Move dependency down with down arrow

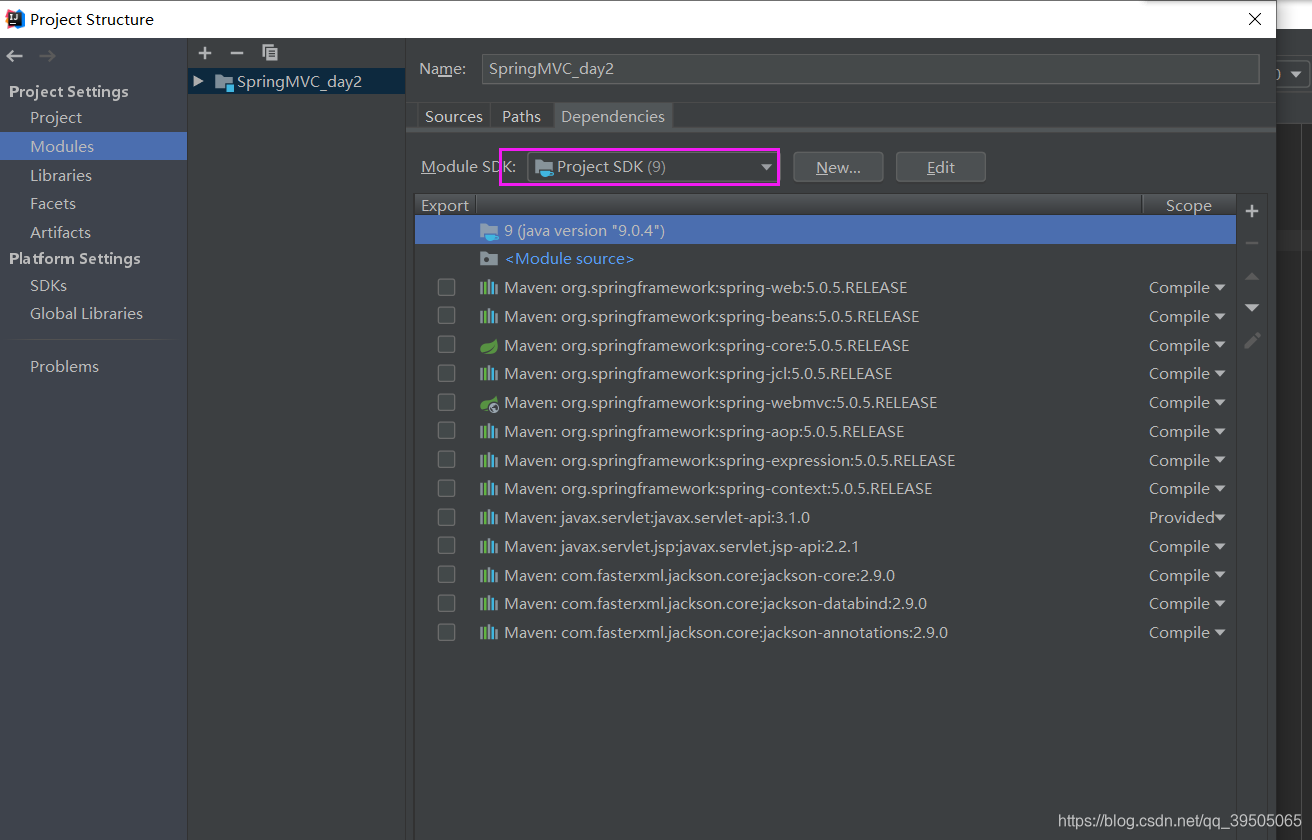point(1252,308)
